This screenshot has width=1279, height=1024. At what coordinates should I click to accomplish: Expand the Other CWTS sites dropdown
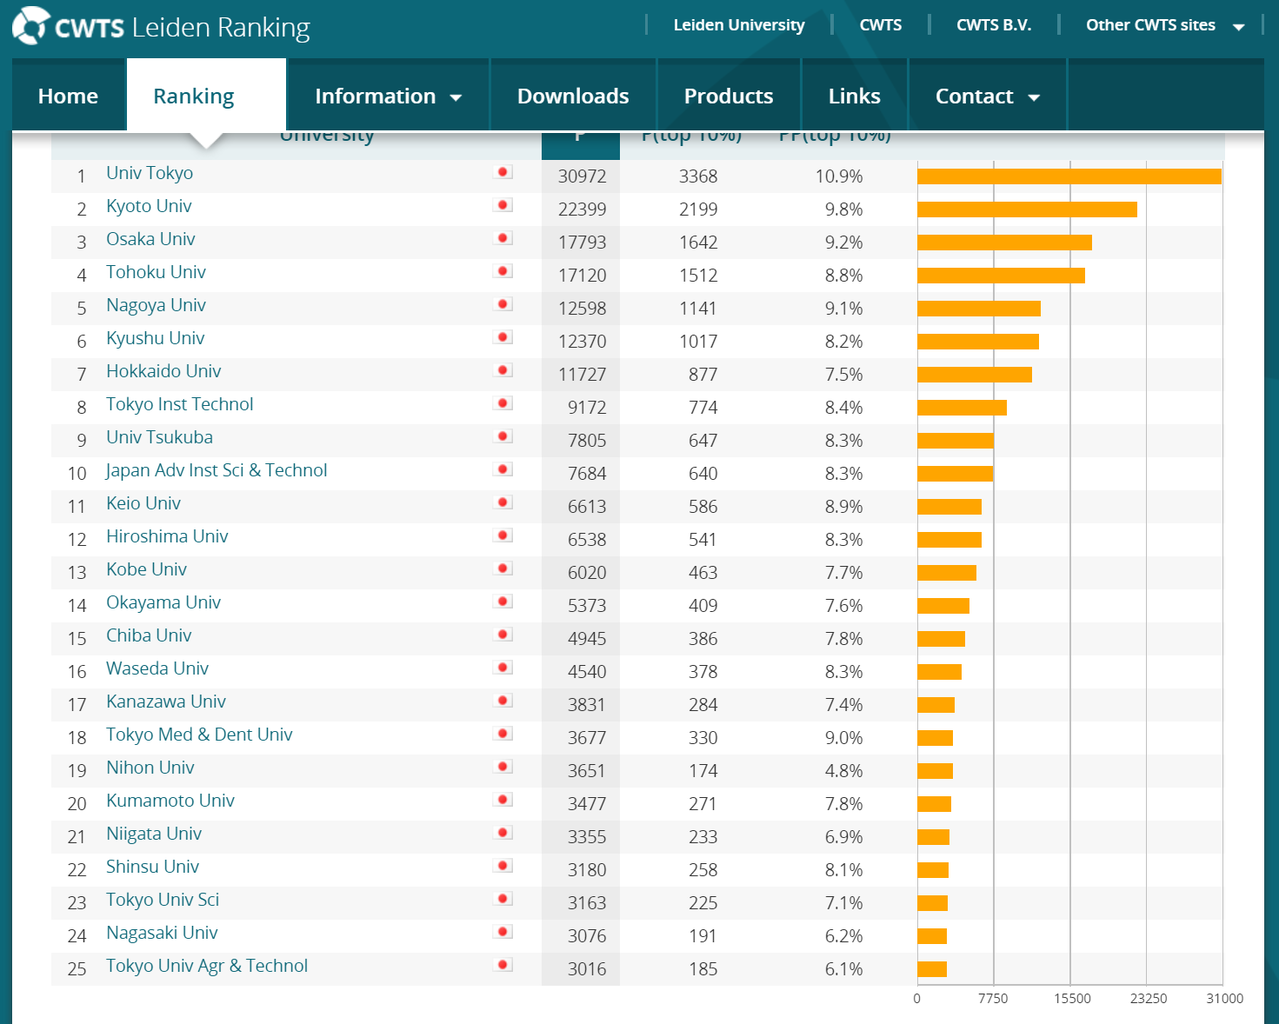[x=1165, y=25]
